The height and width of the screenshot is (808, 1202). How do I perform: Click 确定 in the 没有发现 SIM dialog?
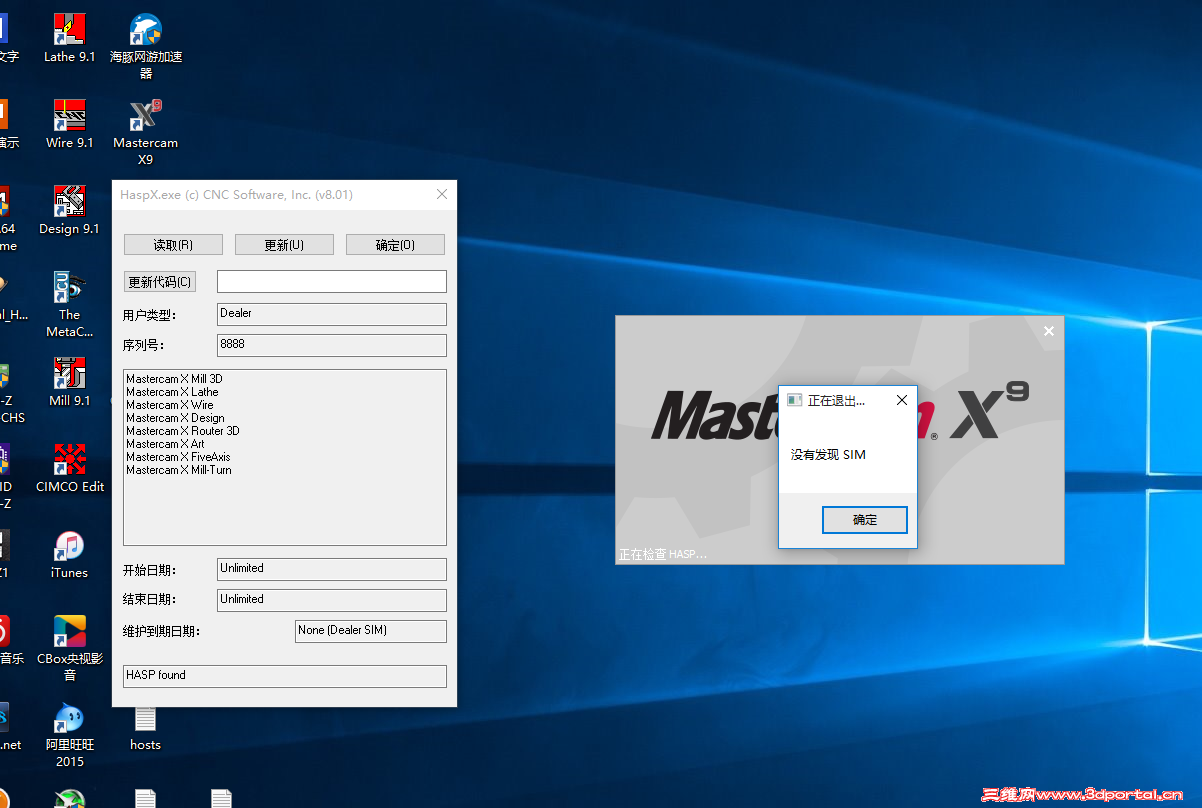point(865,520)
